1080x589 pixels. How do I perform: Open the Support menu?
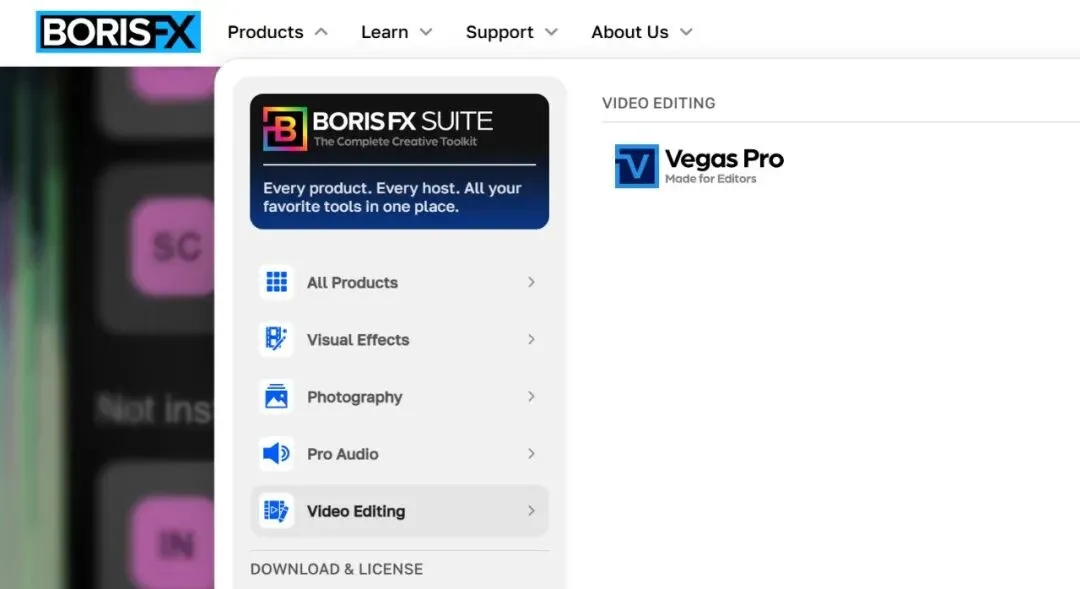pyautogui.click(x=499, y=32)
